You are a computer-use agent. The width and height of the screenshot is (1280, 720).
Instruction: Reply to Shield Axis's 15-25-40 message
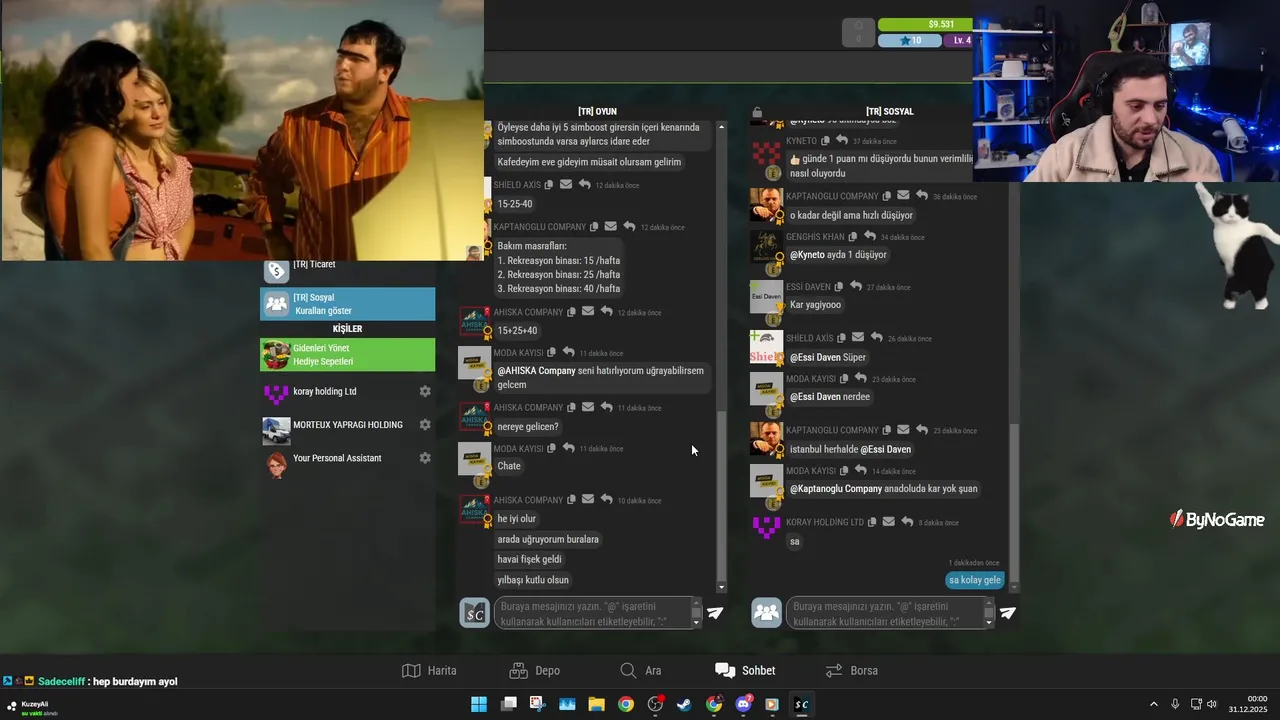[x=584, y=185]
